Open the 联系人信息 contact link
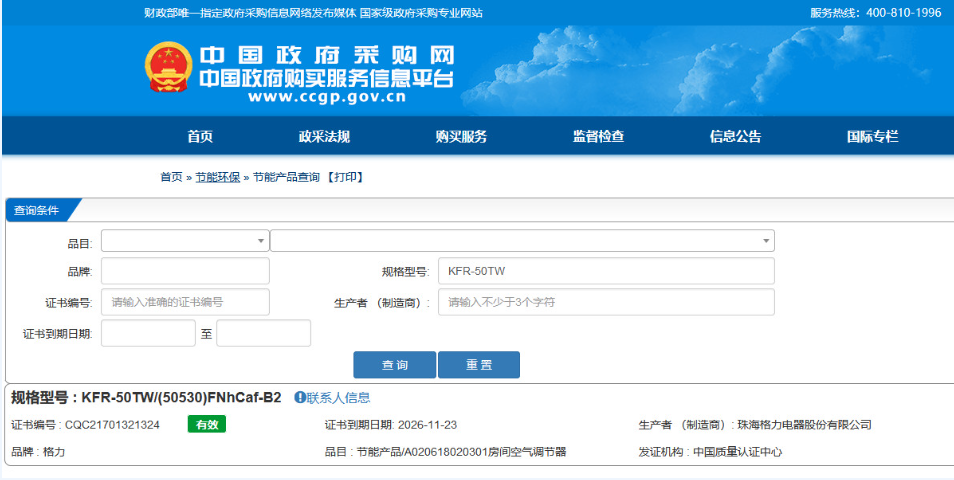Viewport: 954px width, 480px height. (338, 398)
